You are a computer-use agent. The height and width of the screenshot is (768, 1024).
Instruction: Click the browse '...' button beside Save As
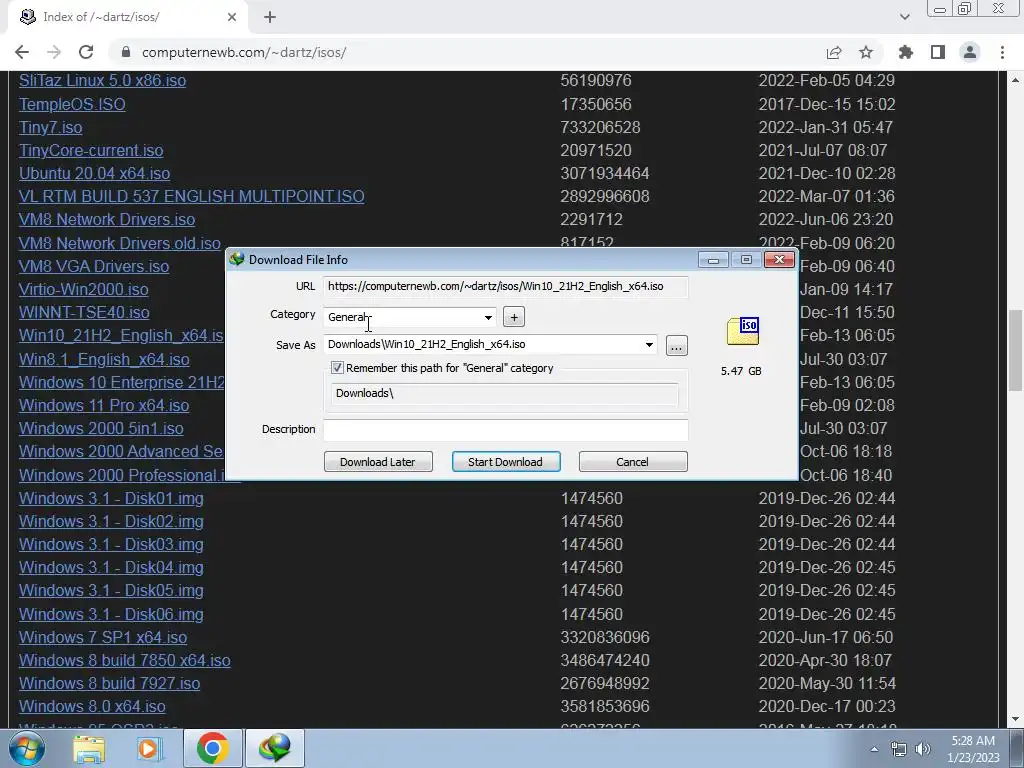(677, 345)
